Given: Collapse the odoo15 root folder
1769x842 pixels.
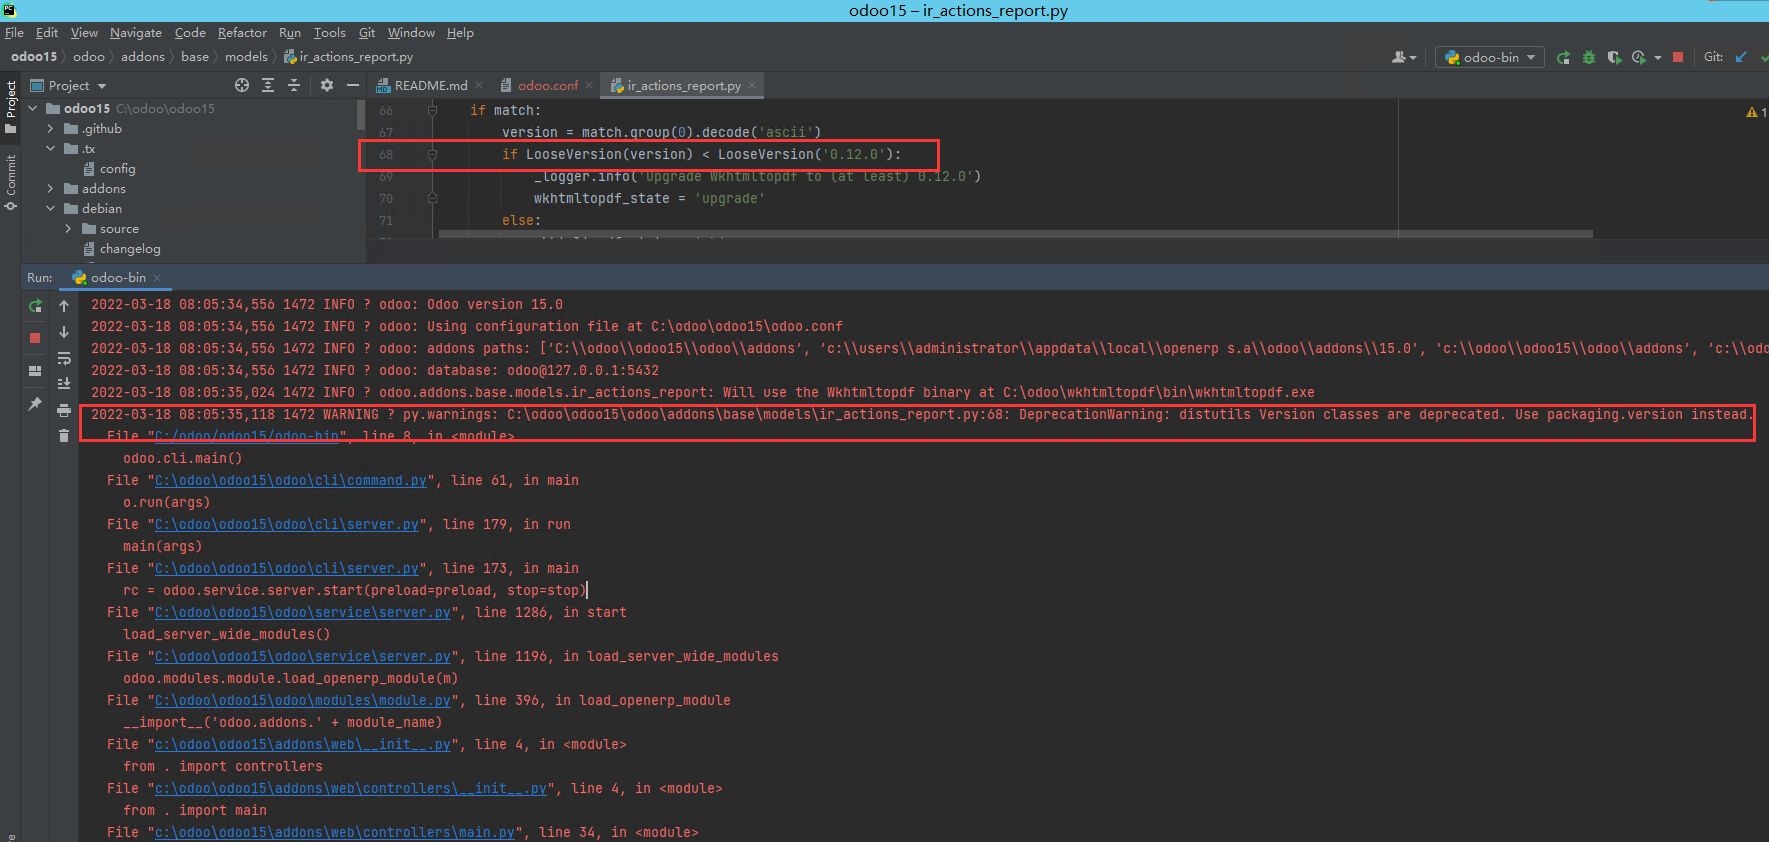Looking at the screenshot, I should (x=33, y=108).
